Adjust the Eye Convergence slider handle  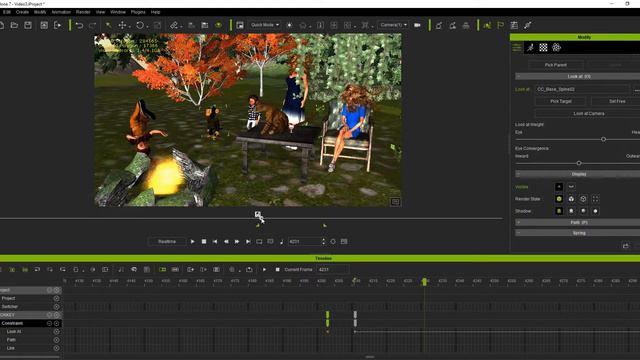[579, 163]
